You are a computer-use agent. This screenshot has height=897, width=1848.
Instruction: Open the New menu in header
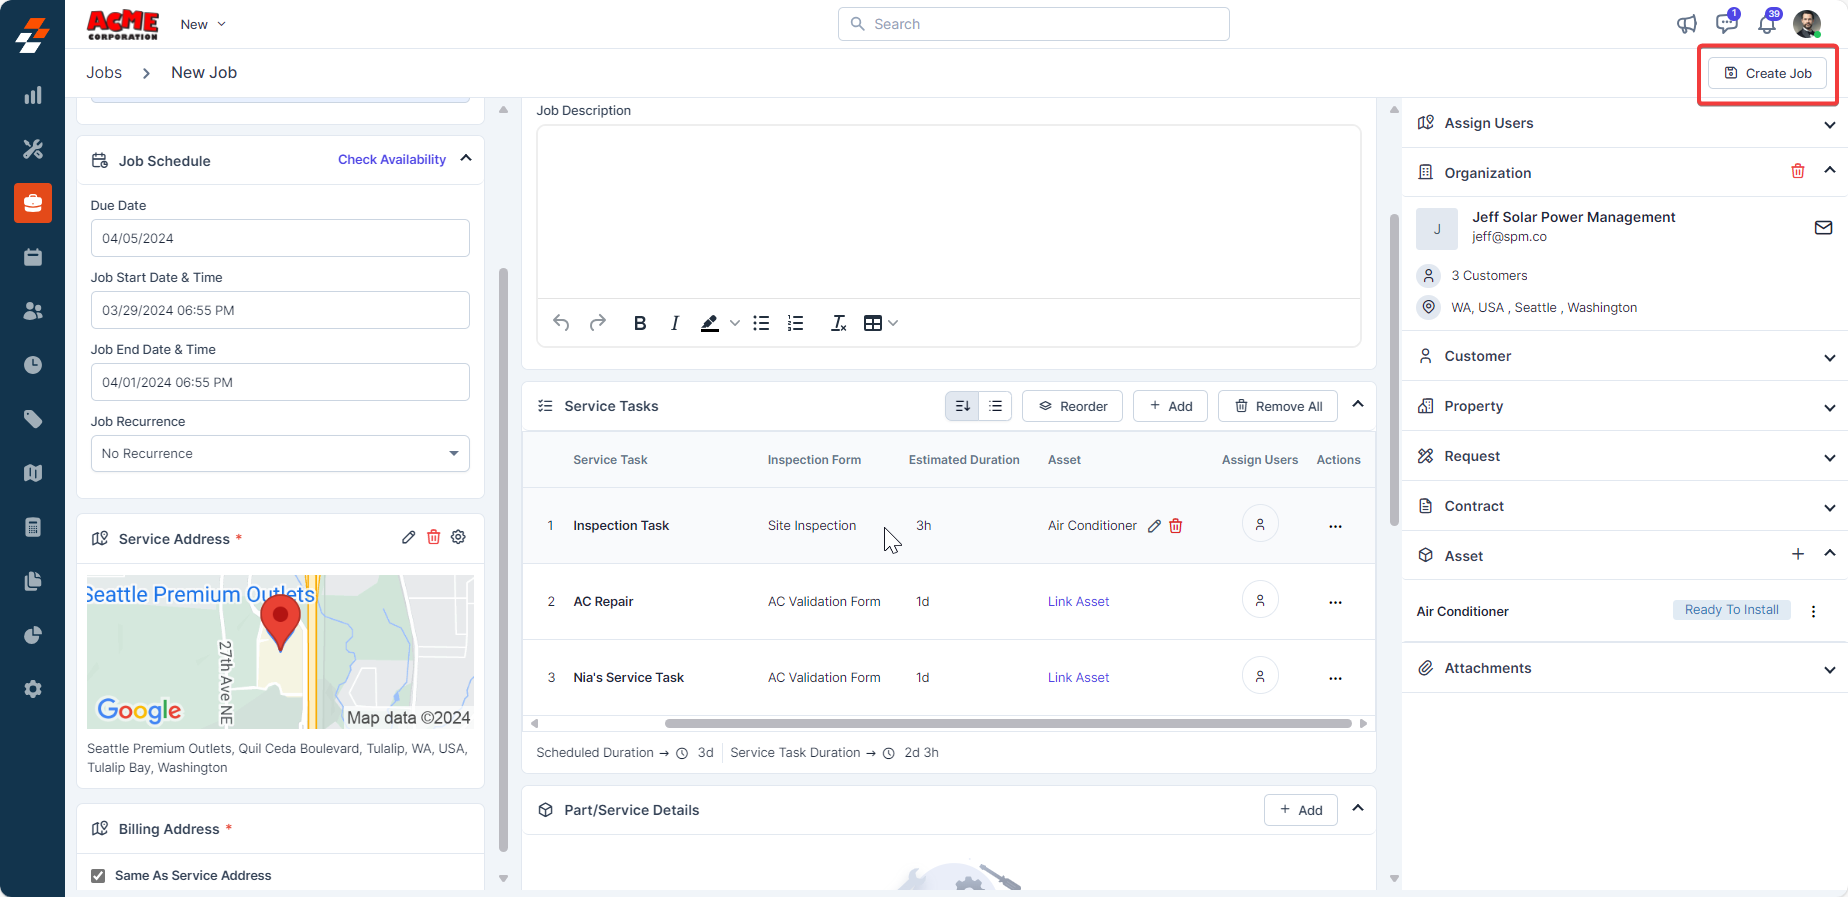pos(203,24)
